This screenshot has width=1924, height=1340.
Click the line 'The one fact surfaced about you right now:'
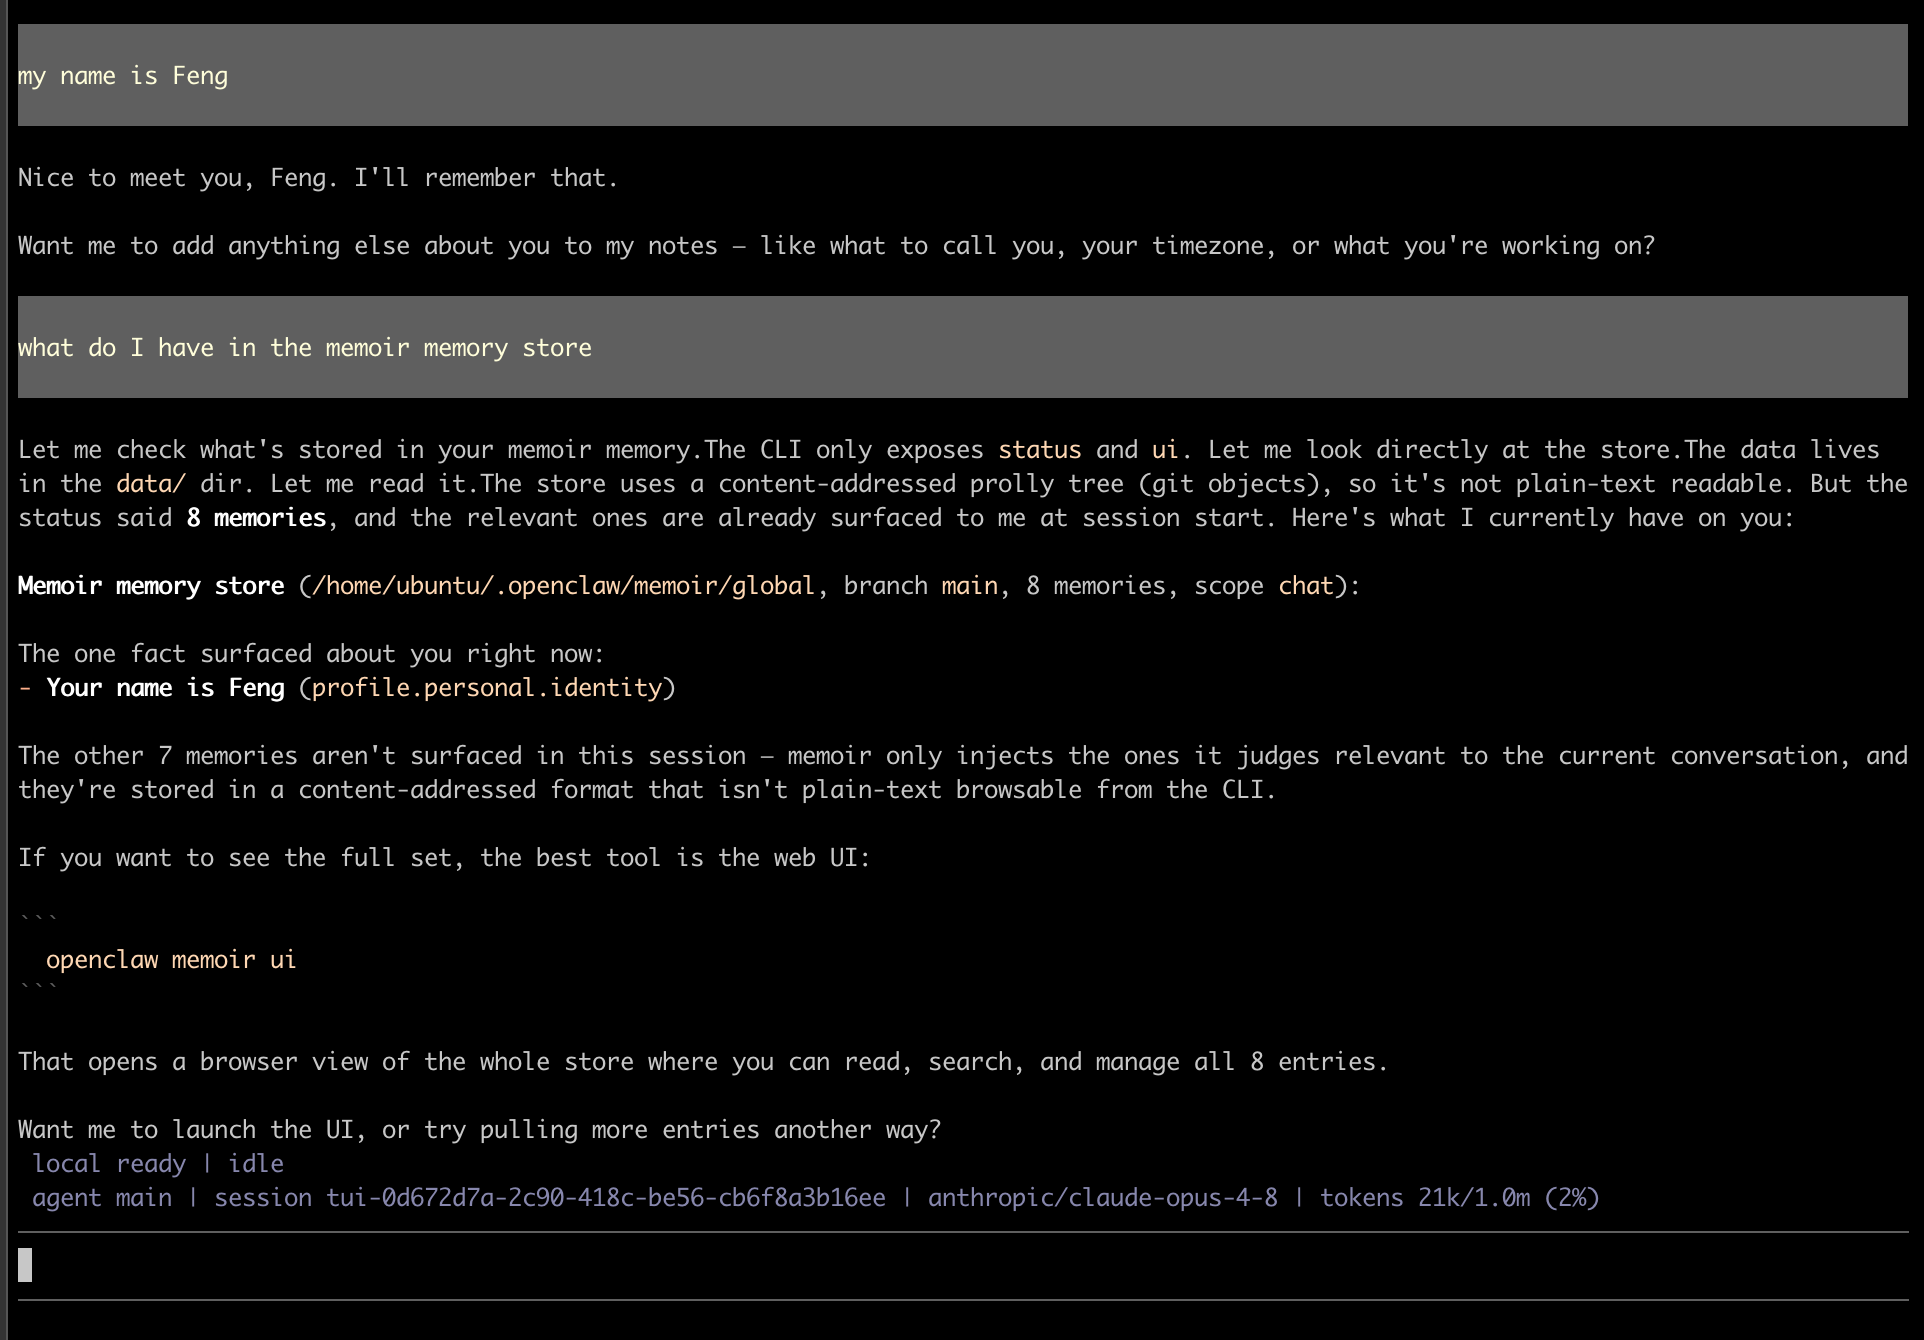tap(311, 654)
